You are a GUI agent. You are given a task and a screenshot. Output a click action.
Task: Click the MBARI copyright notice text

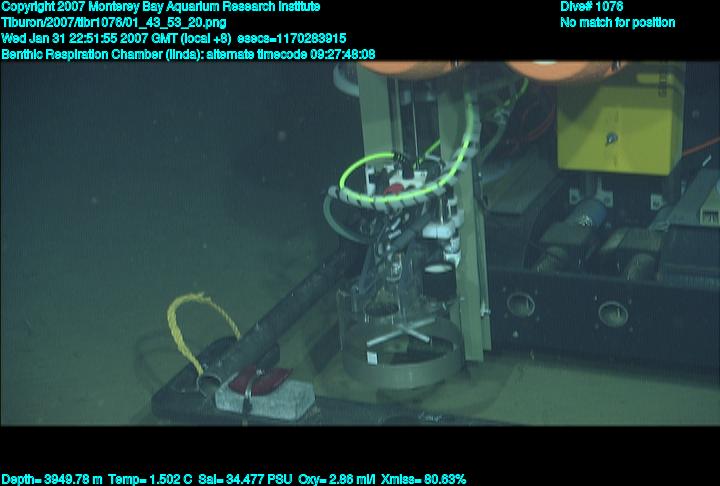pos(160,7)
